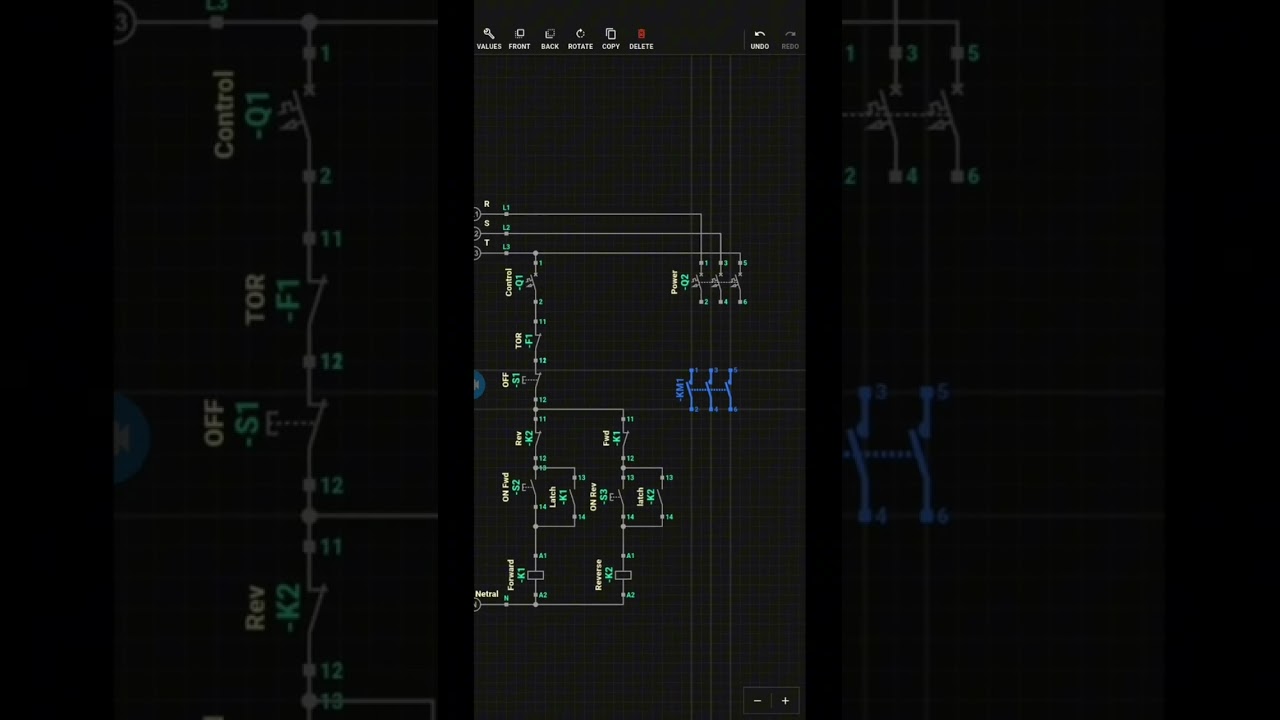
Task: Select the Reverse -K2 coil
Action: coord(623,575)
